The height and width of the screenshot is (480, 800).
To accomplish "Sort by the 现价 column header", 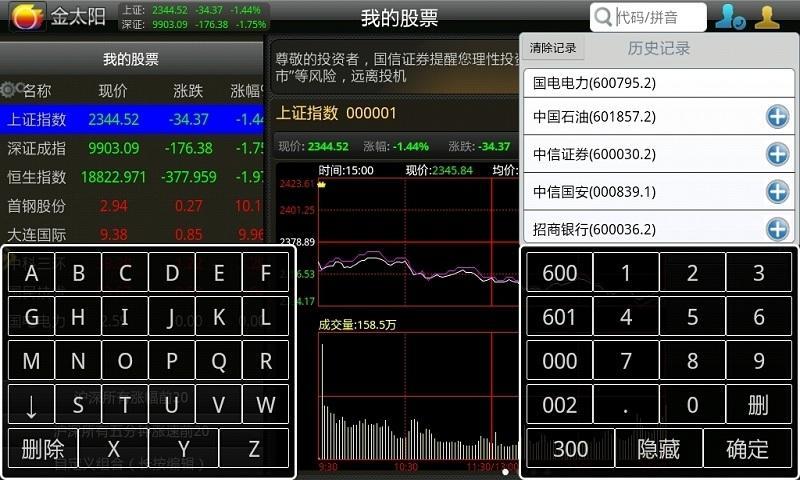I will tap(113, 91).
